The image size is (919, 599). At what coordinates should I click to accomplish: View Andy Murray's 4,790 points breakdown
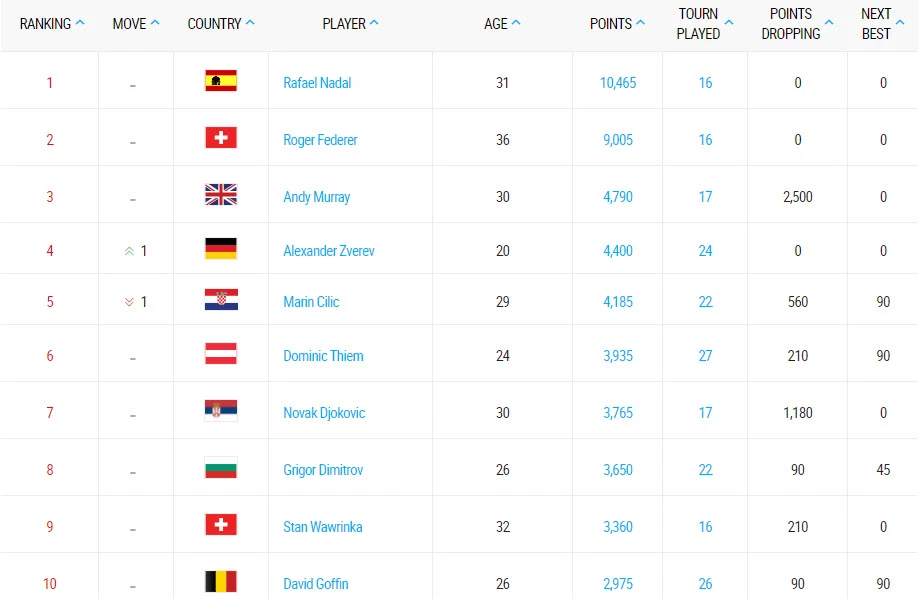(618, 197)
